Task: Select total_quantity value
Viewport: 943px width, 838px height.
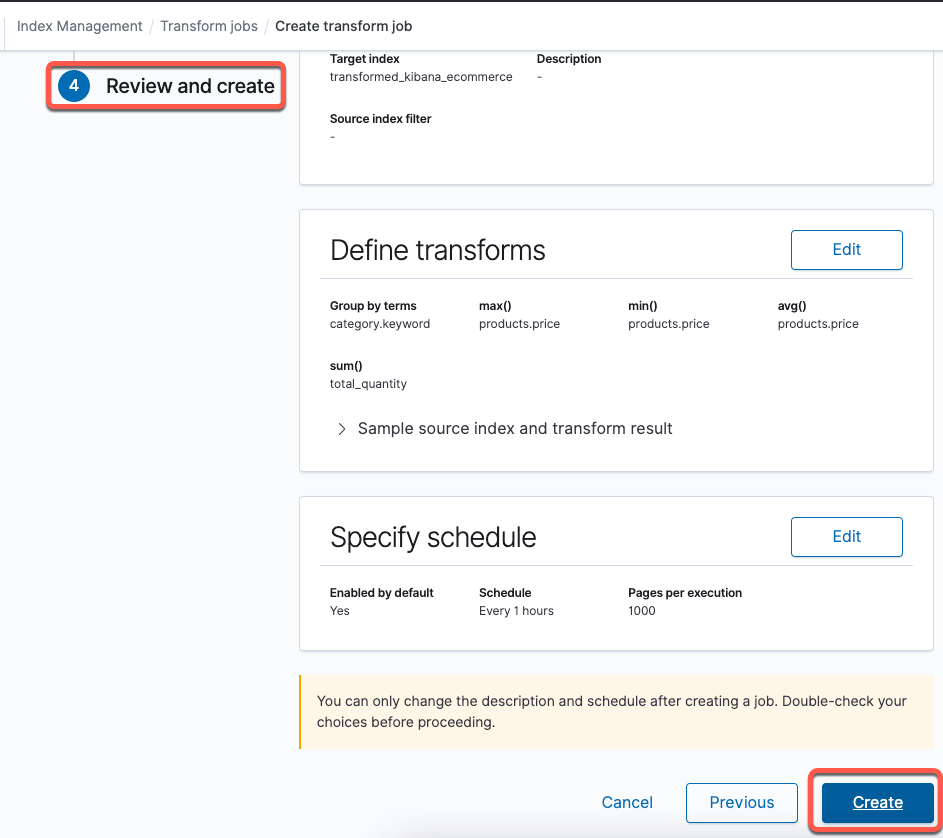Action: tap(368, 384)
